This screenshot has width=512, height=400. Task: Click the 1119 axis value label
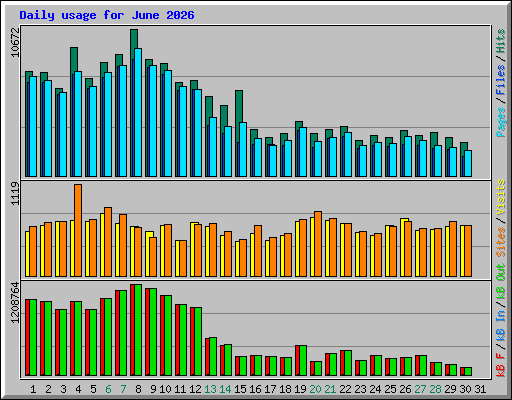(x=15, y=194)
